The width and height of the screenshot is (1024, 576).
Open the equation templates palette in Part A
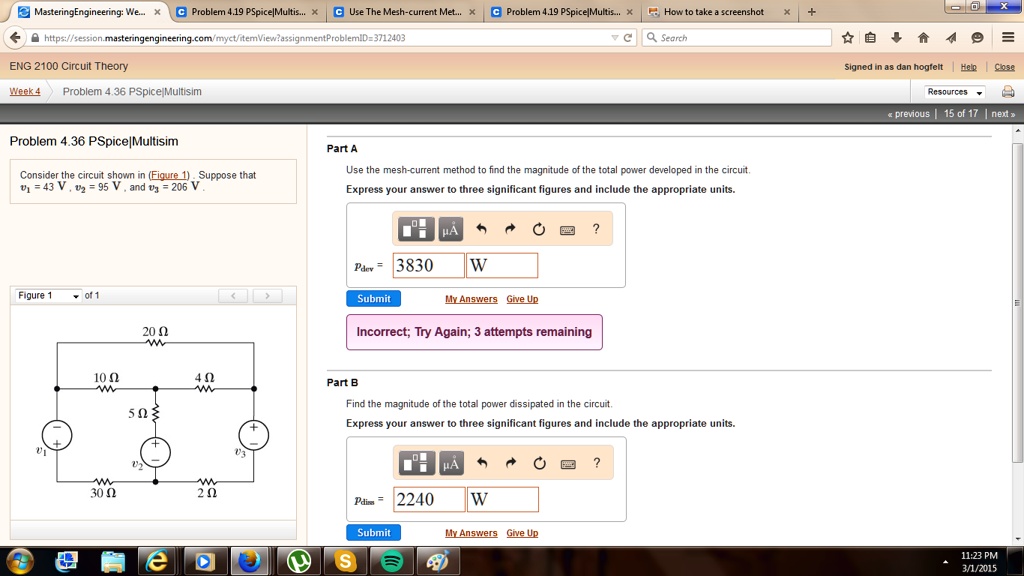click(x=416, y=228)
